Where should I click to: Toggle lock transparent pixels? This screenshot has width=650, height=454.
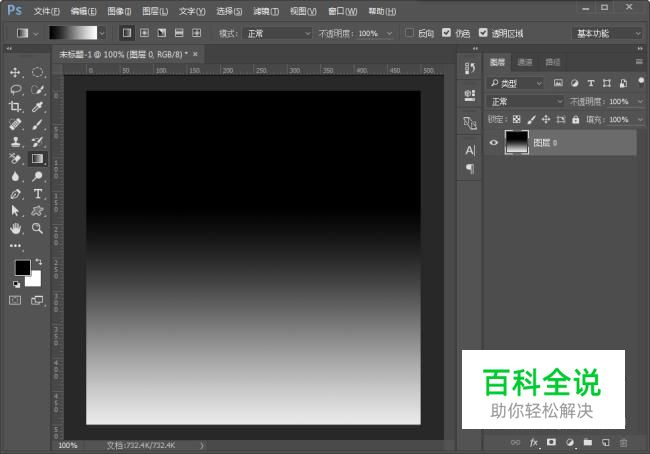pyautogui.click(x=517, y=120)
